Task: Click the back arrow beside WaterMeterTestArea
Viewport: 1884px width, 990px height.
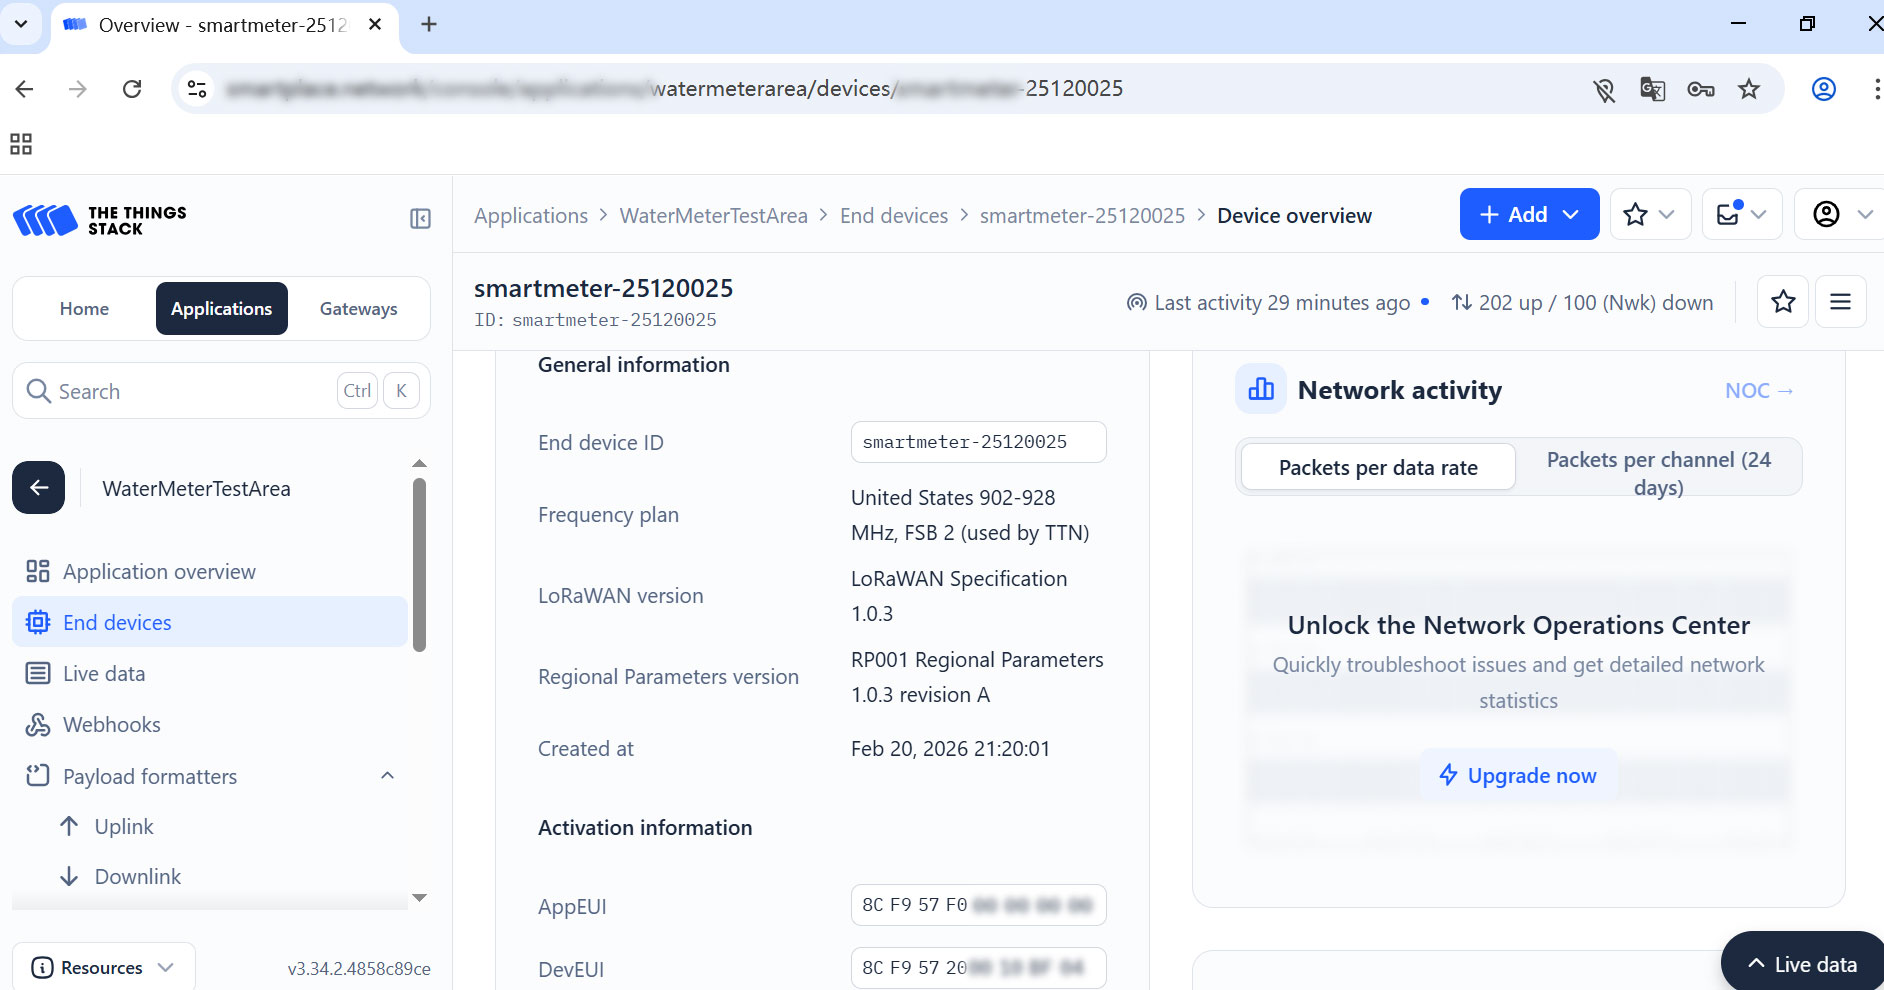Action: [x=39, y=488]
